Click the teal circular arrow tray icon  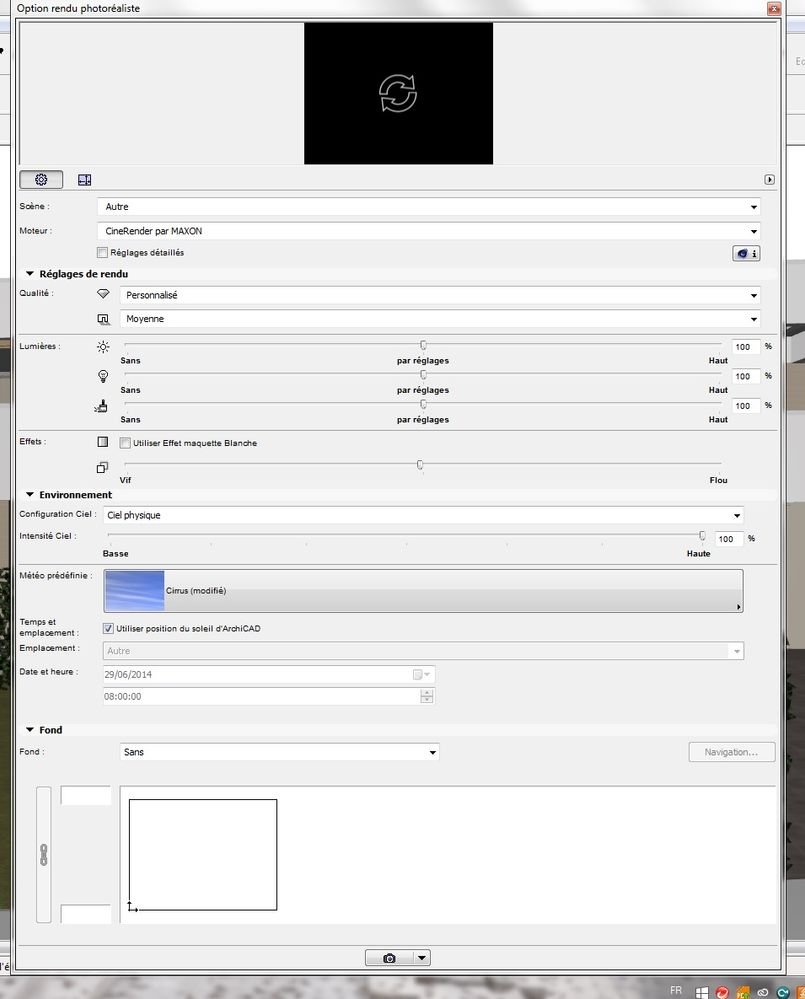tap(783, 993)
